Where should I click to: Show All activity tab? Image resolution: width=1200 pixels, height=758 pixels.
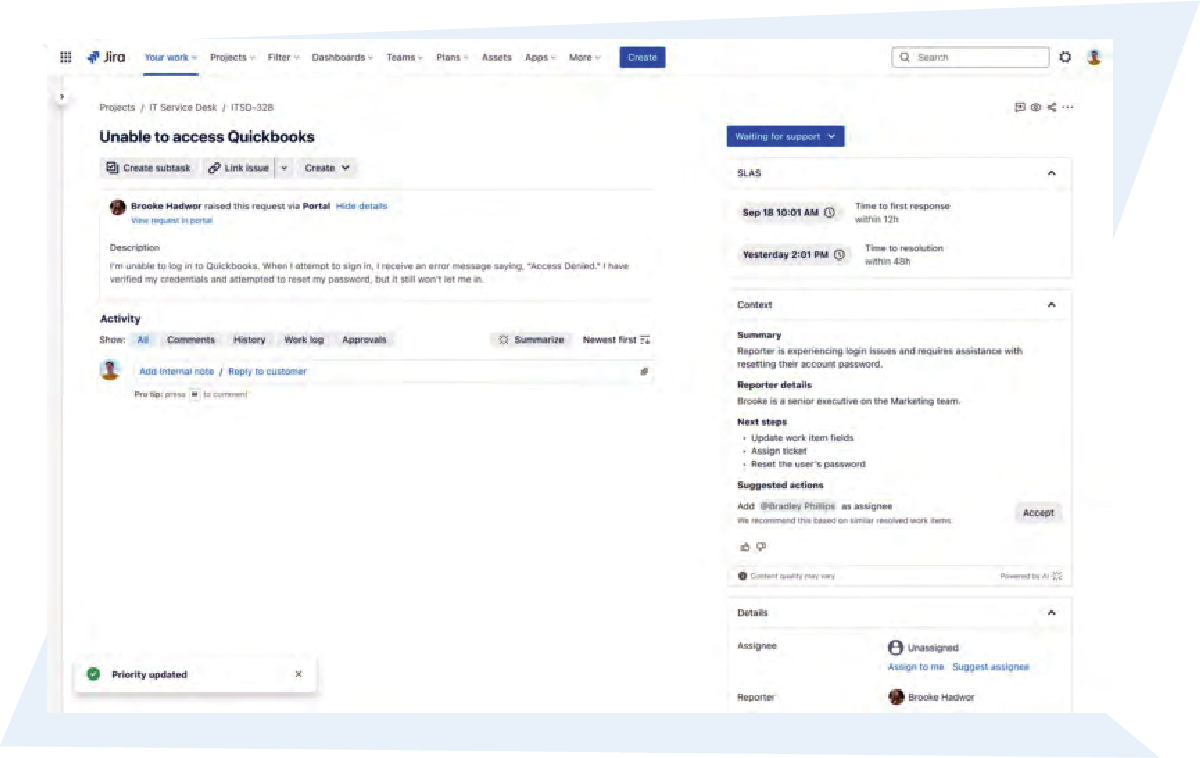143,340
